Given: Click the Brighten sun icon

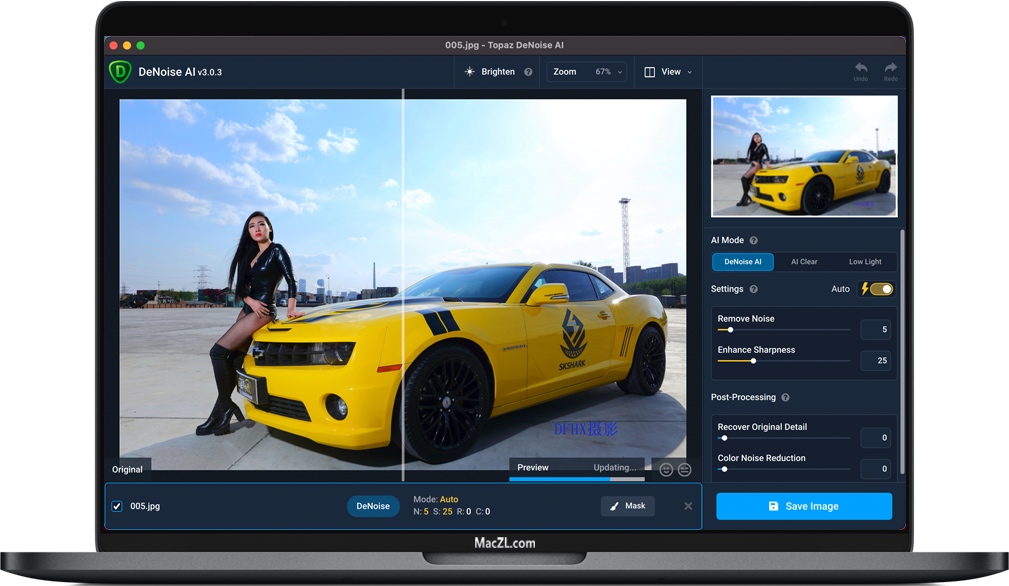Looking at the screenshot, I should pyautogui.click(x=470, y=72).
